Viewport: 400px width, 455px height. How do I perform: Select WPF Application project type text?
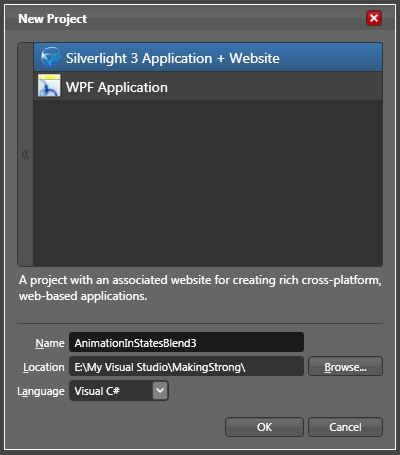tap(117, 87)
